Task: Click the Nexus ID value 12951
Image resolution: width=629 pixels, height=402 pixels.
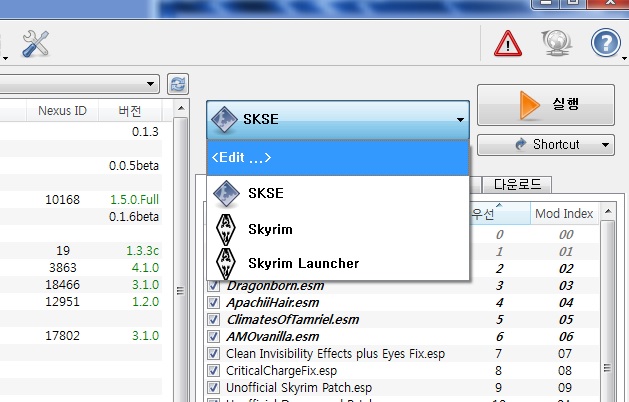Action: tap(62, 302)
